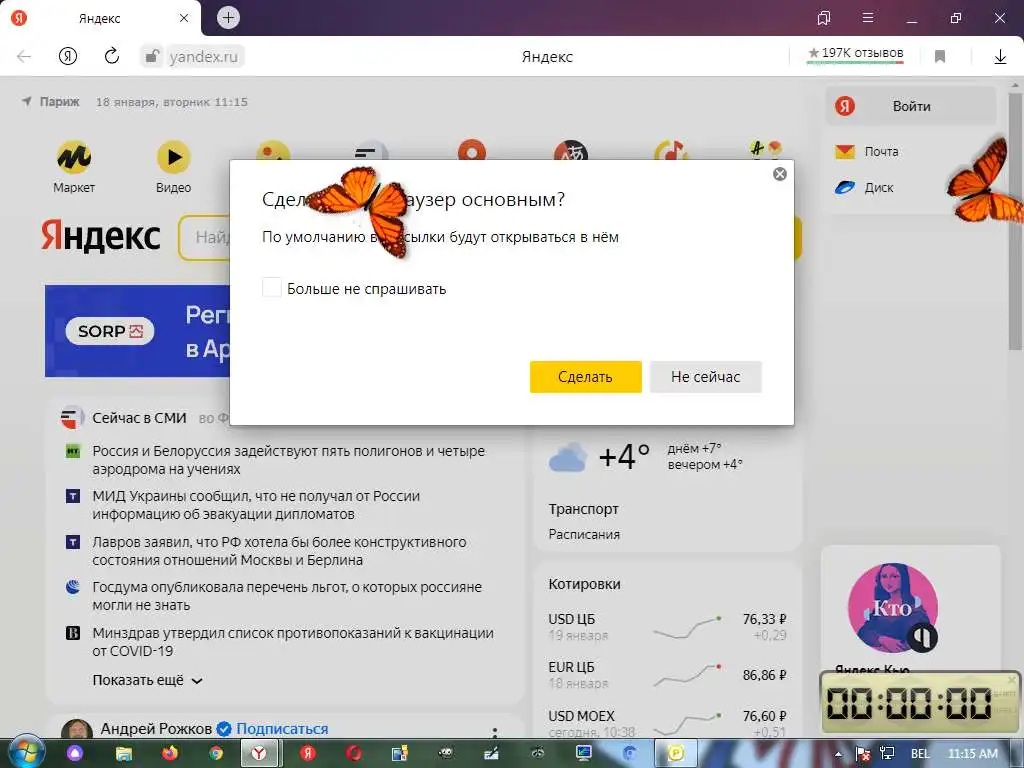Open the tab manager icon in title bar

pos(824,18)
